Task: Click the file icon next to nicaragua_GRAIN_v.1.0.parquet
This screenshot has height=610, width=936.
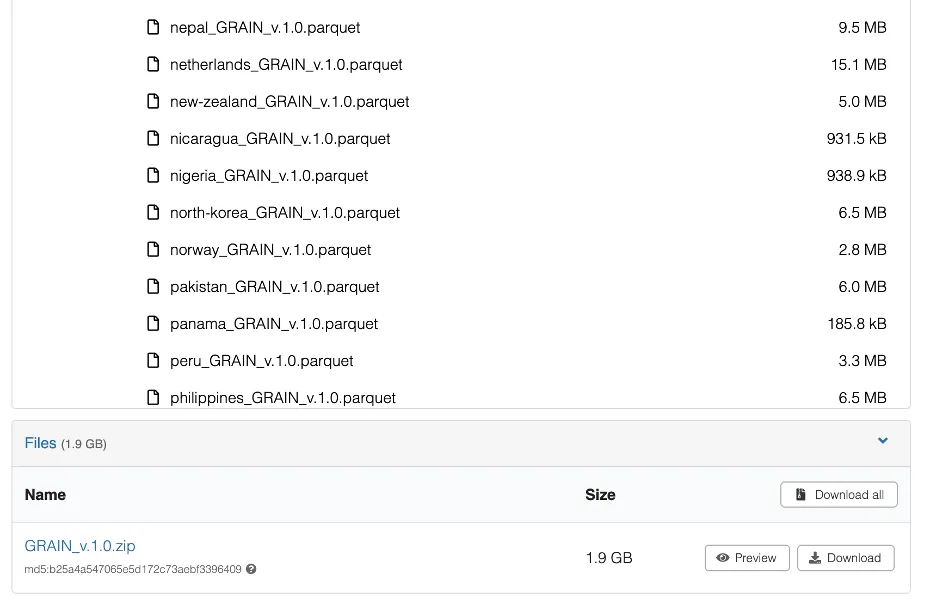Action: pos(153,138)
